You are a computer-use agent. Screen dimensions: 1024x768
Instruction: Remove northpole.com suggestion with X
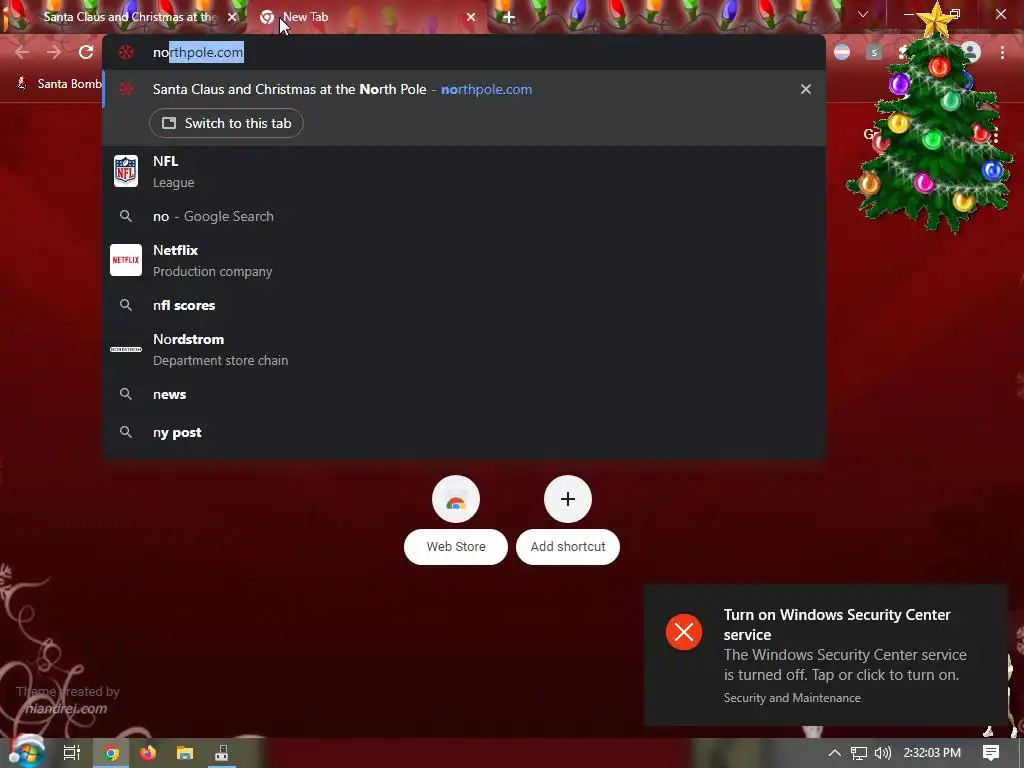[806, 89]
